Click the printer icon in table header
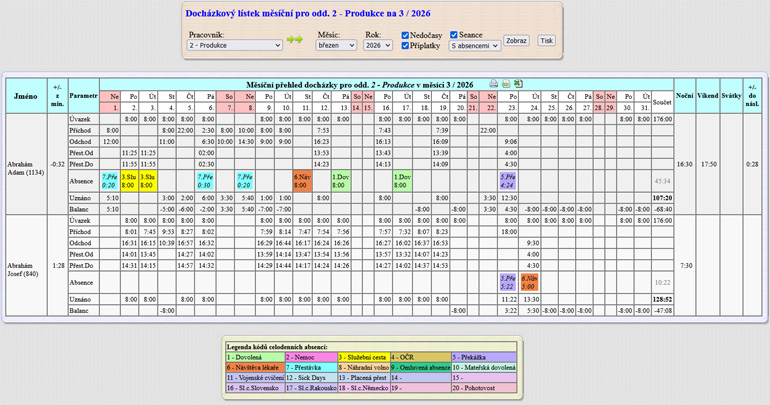The width and height of the screenshot is (770, 405). click(493, 84)
